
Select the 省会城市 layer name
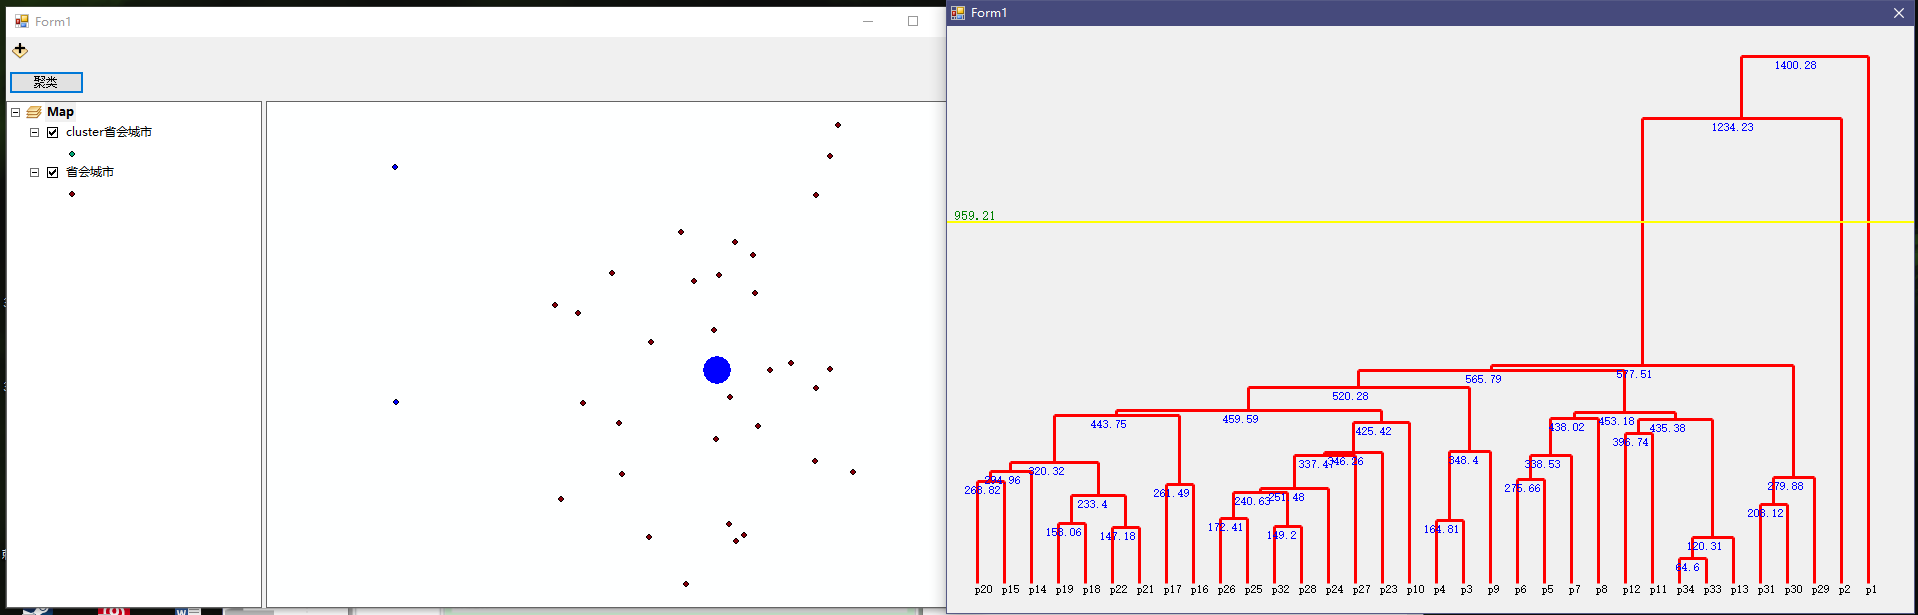coord(90,172)
